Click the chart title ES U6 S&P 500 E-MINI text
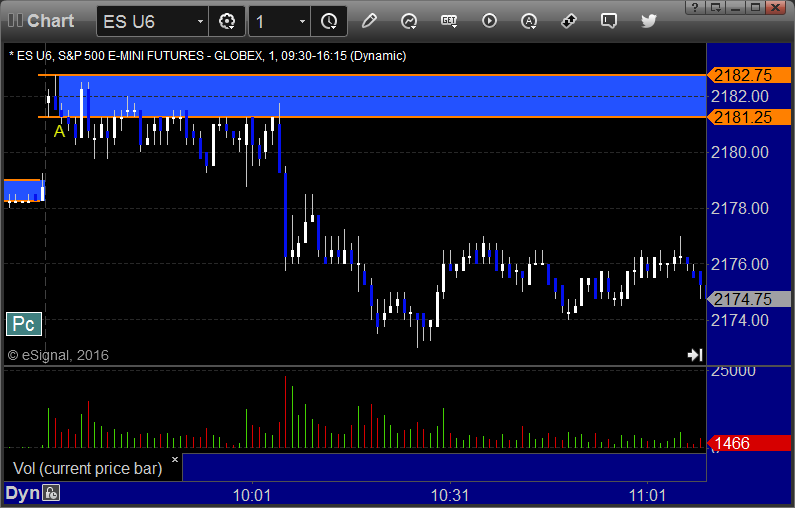 point(207,56)
